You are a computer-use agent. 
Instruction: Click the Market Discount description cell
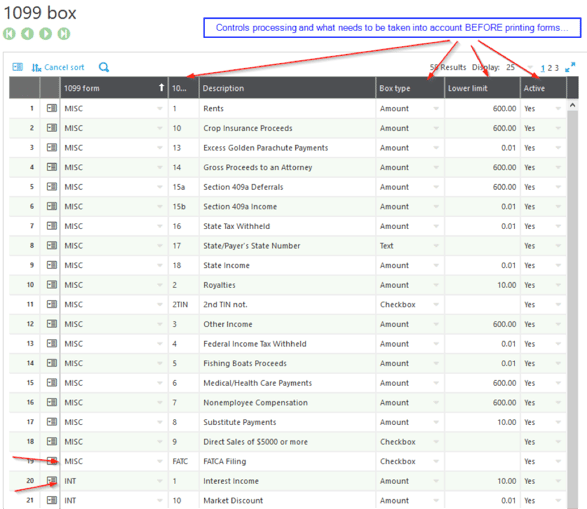point(287,500)
